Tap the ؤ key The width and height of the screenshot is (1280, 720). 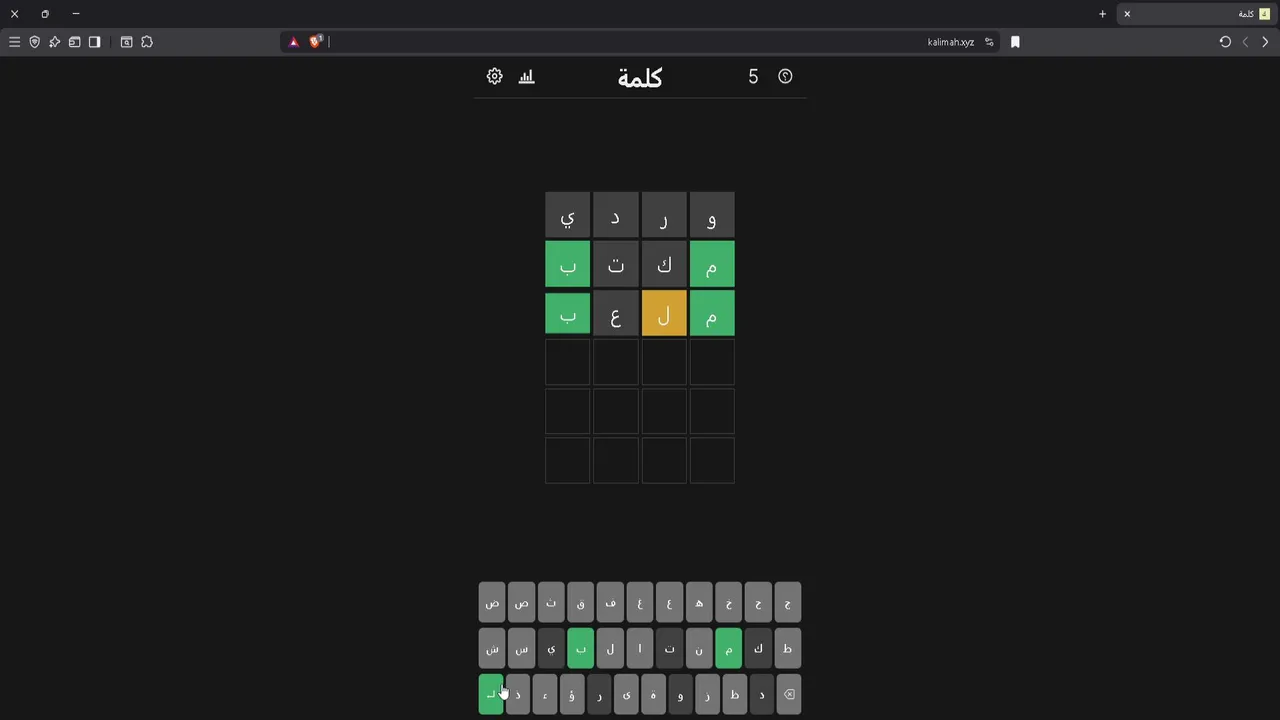tap(572, 694)
